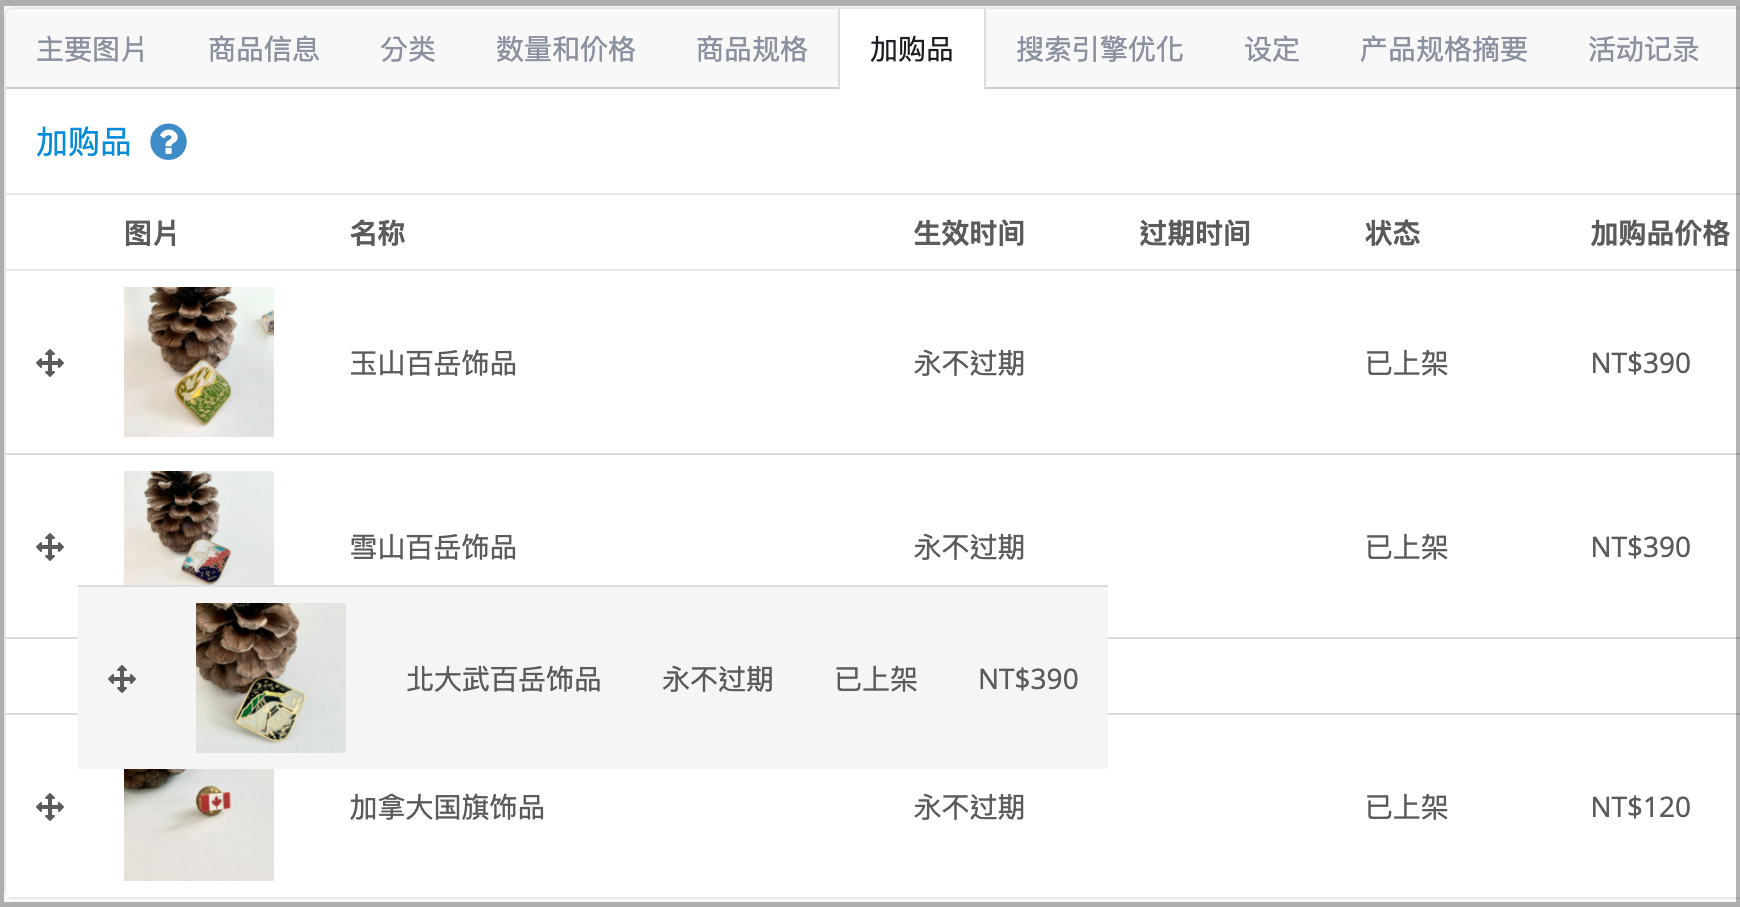Click the 雪山百岳饰品 product thumbnail

199,528
